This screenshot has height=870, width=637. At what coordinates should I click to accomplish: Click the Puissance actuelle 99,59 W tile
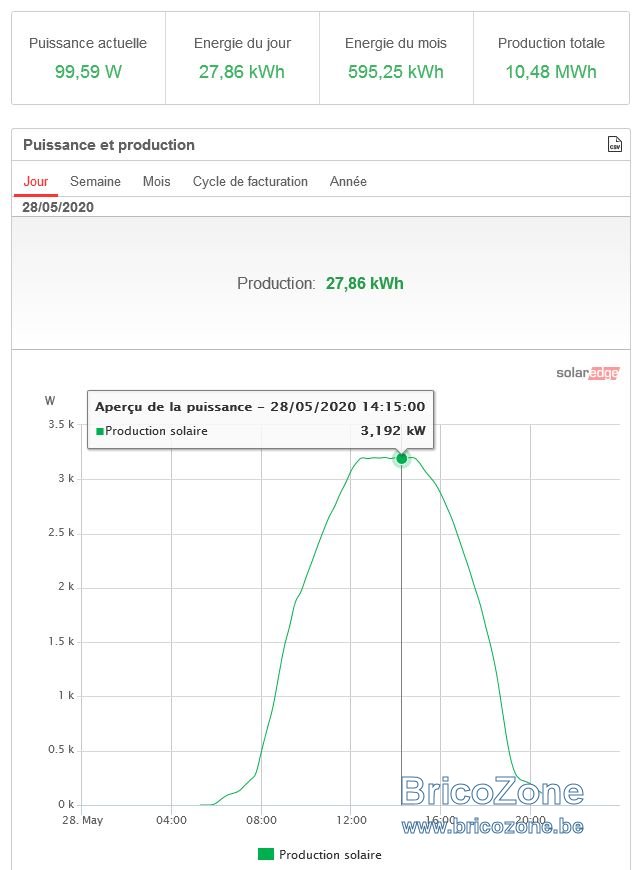[x=88, y=58]
